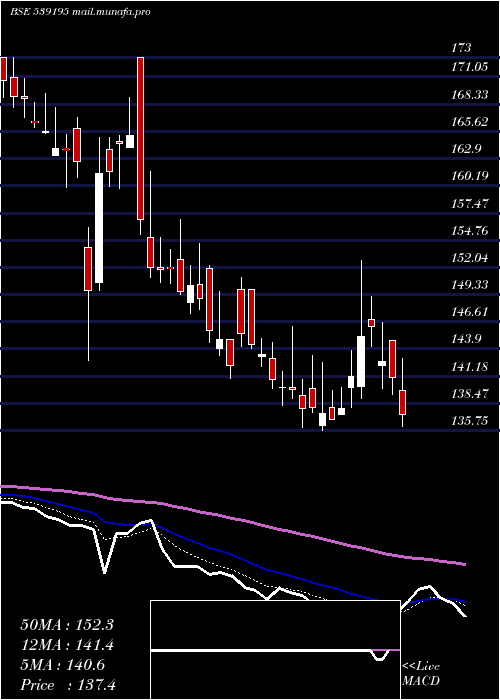The height and width of the screenshot is (700, 500).
Task: Click inside the MACD indicator box
Action: (x=275, y=650)
